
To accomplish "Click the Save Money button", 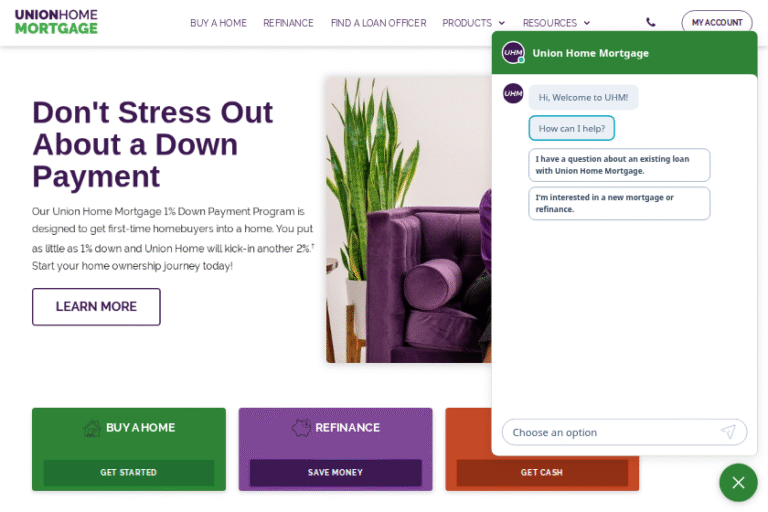I will click(x=336, y=472).
